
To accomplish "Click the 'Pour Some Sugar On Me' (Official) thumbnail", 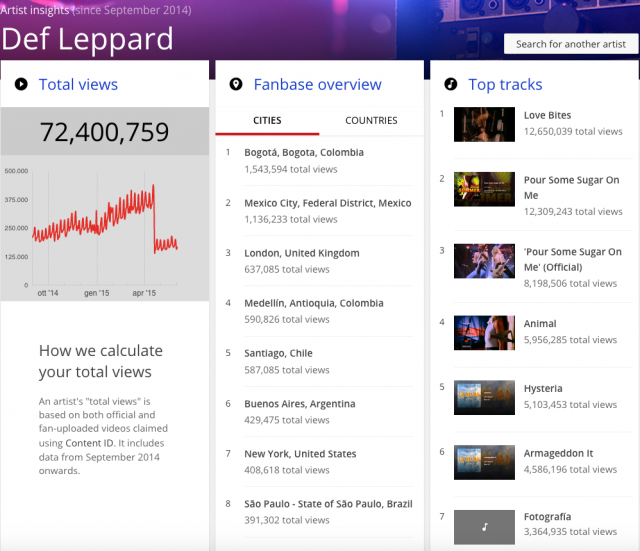I will pyautogui.click(x=484, y=260).
